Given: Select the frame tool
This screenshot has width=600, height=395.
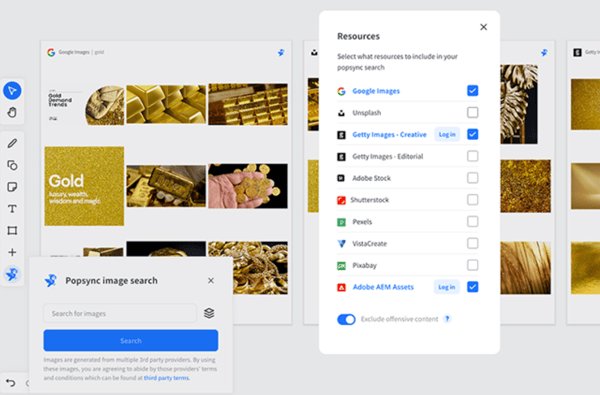Looking at the screenshot, I should [x=12, y=230].
